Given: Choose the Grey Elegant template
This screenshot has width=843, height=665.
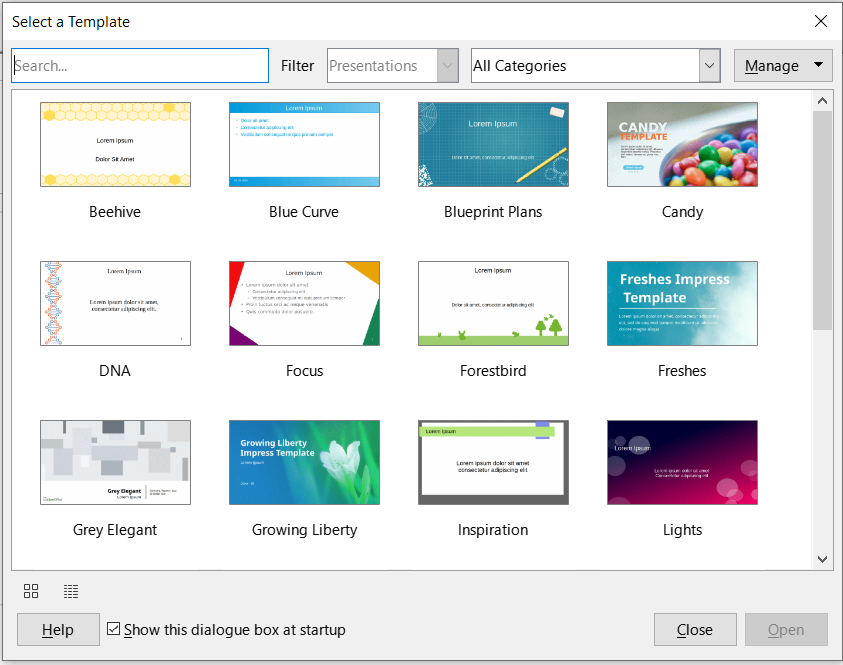Looking at the screenshot, I should pyautogui.click(x=115, y=462).
